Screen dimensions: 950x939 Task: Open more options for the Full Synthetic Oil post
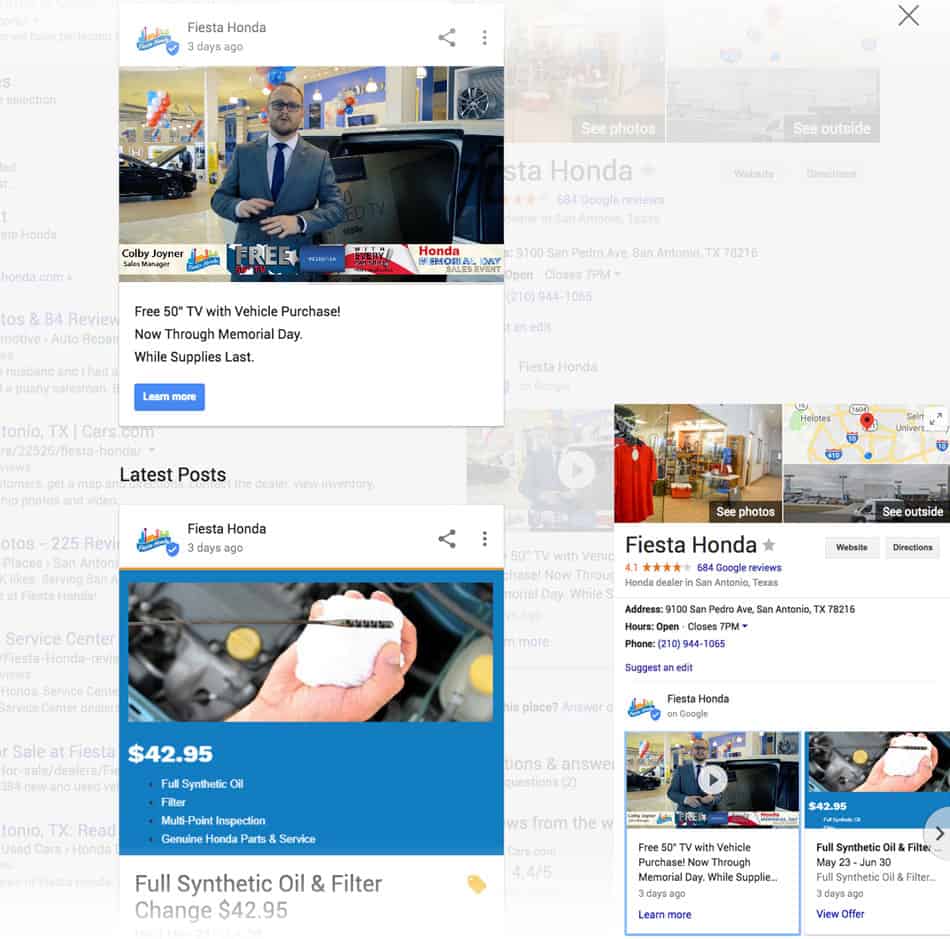point(484,539)
